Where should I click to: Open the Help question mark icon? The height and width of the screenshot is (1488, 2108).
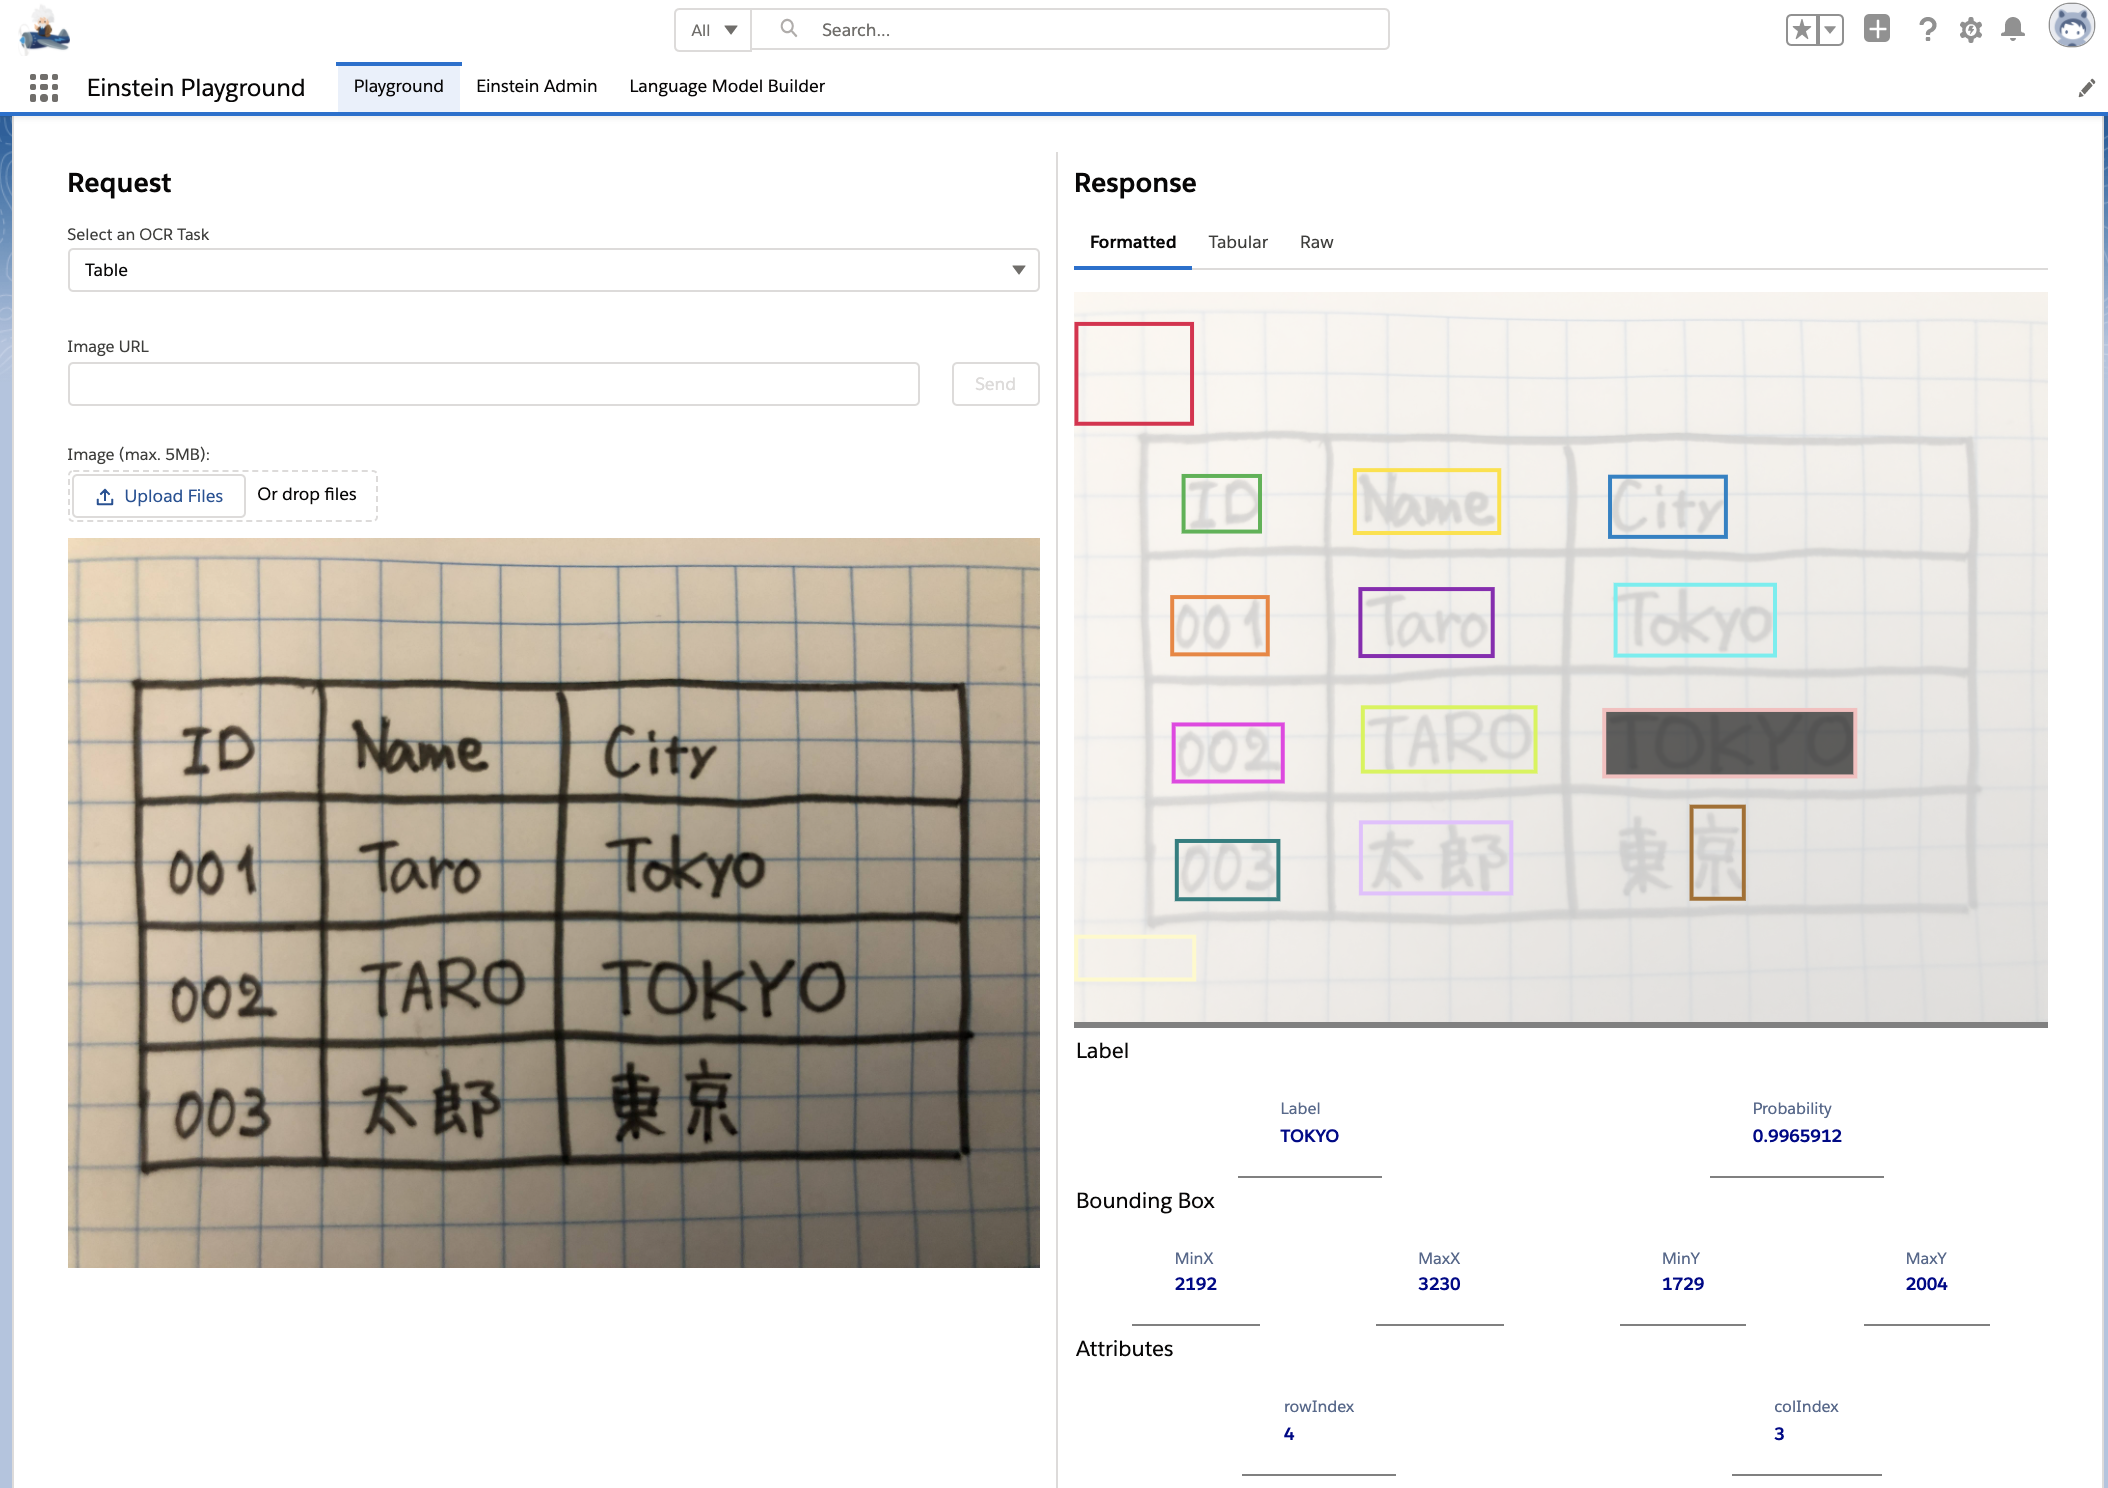point(1926,30)
